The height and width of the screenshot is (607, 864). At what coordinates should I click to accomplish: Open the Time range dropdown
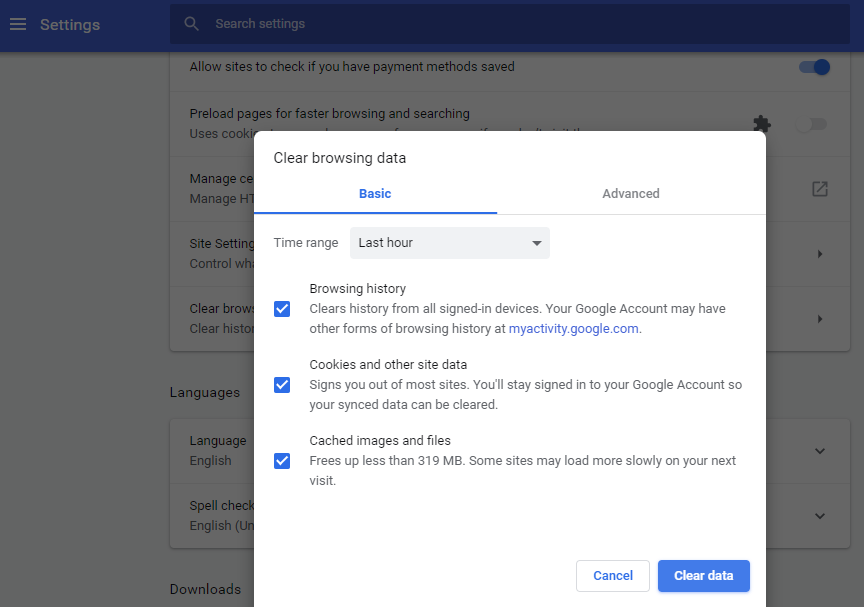tap(450, 243)
